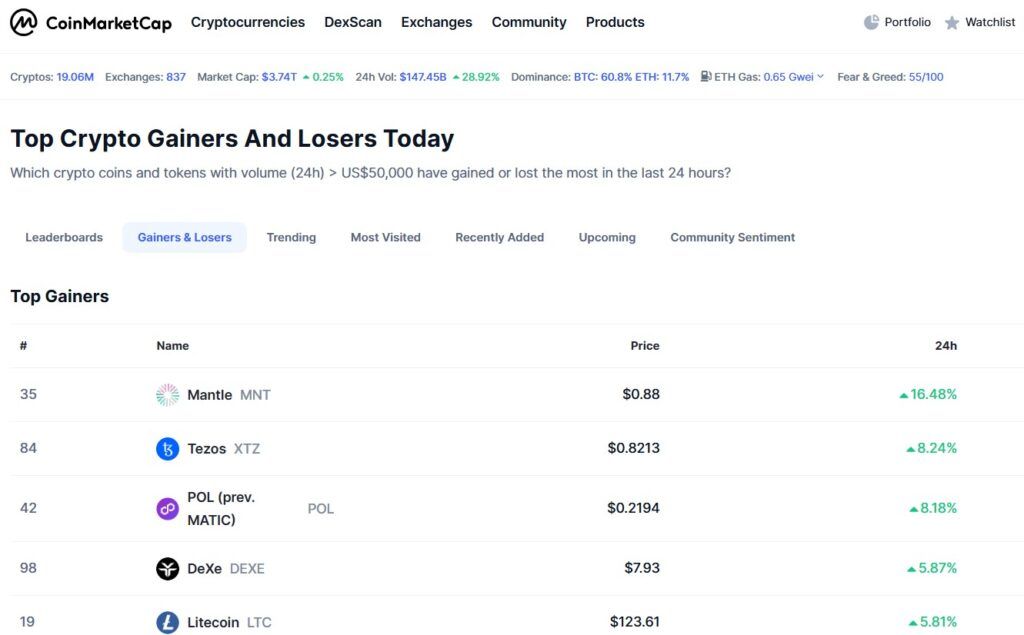
Task: Sort by the 24h column header
Action: click(x=945, y=346)
